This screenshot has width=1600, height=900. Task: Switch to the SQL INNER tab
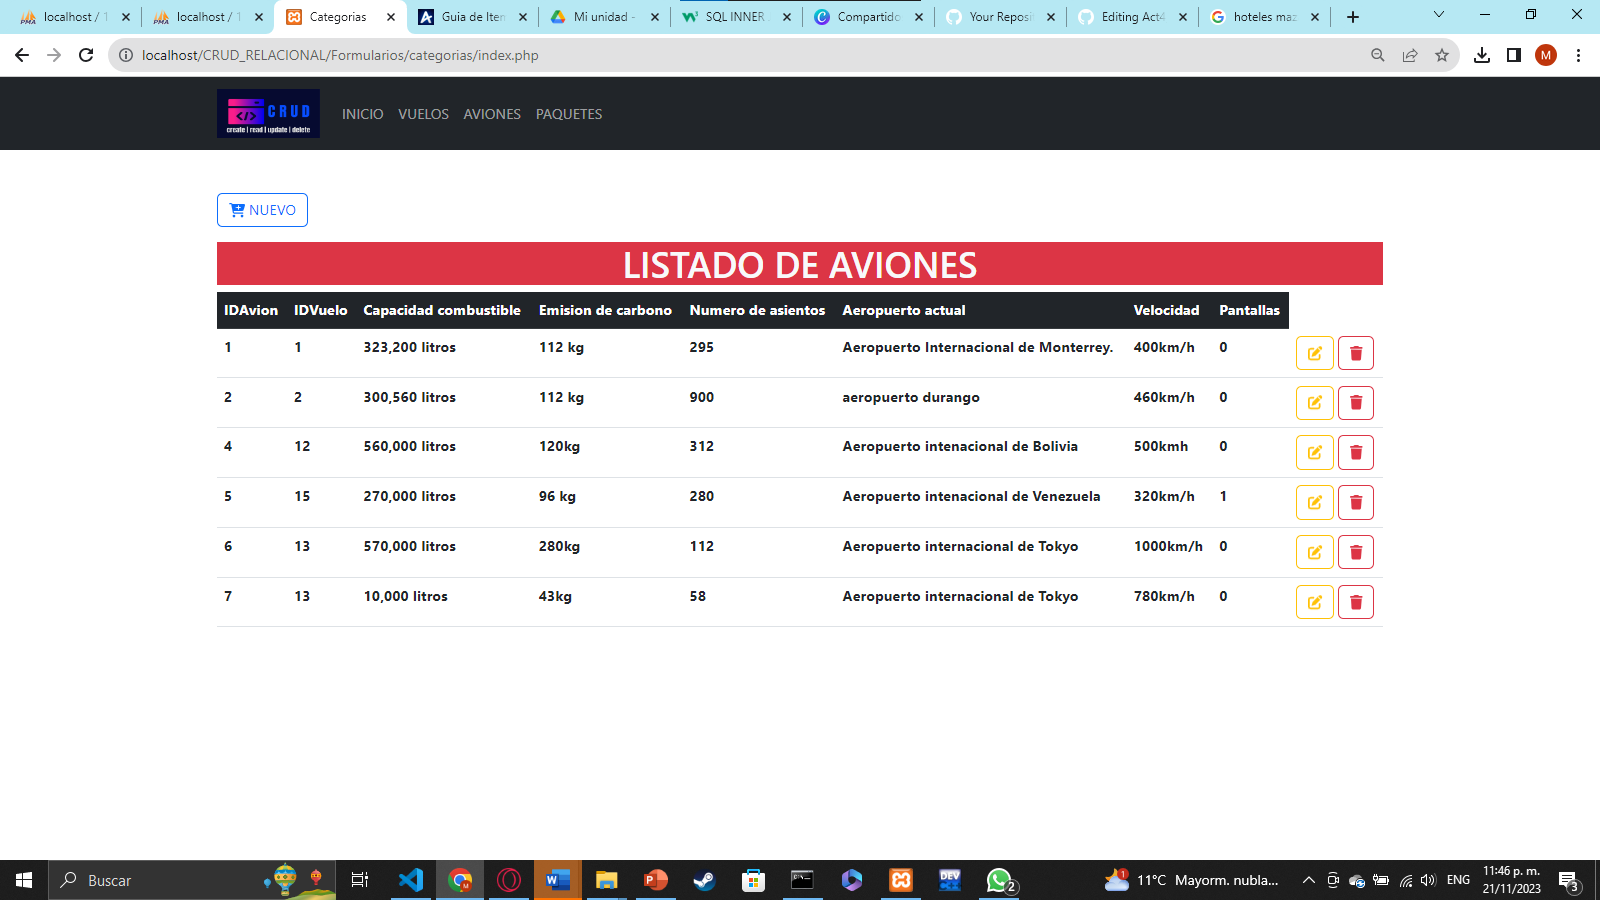pos(731,16)
